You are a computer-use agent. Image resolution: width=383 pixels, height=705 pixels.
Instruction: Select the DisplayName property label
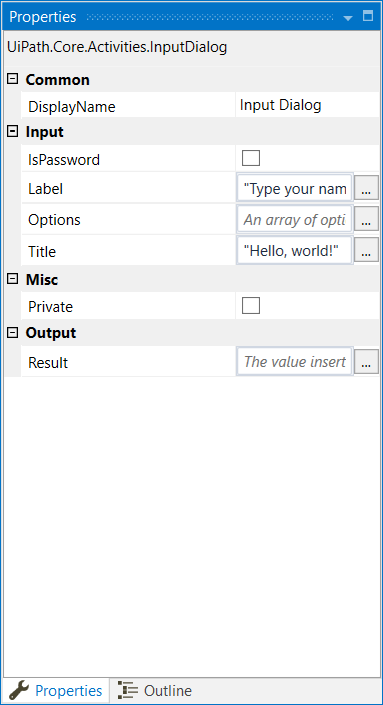72,107
